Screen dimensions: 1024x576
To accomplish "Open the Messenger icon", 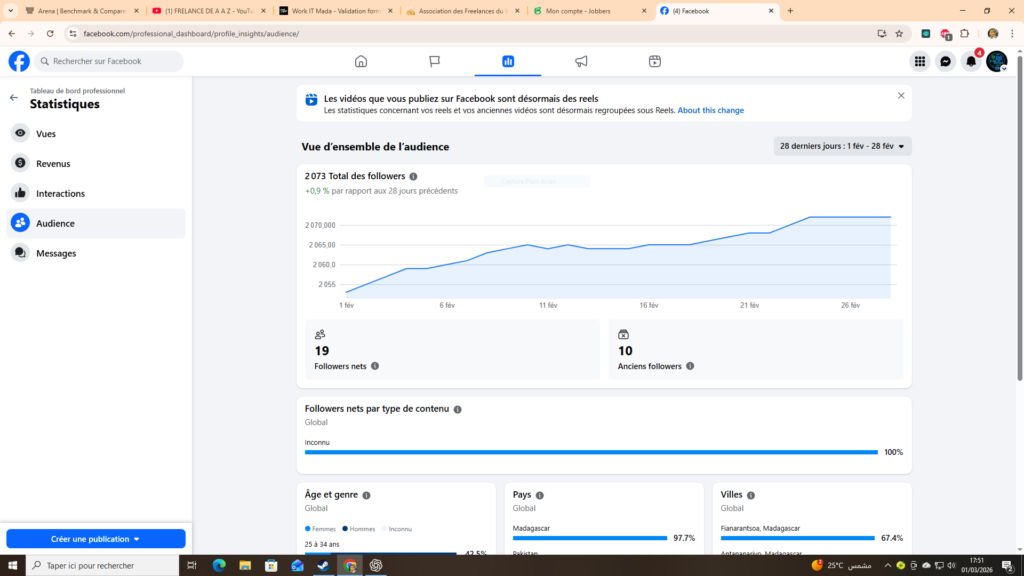I will 945,61.
